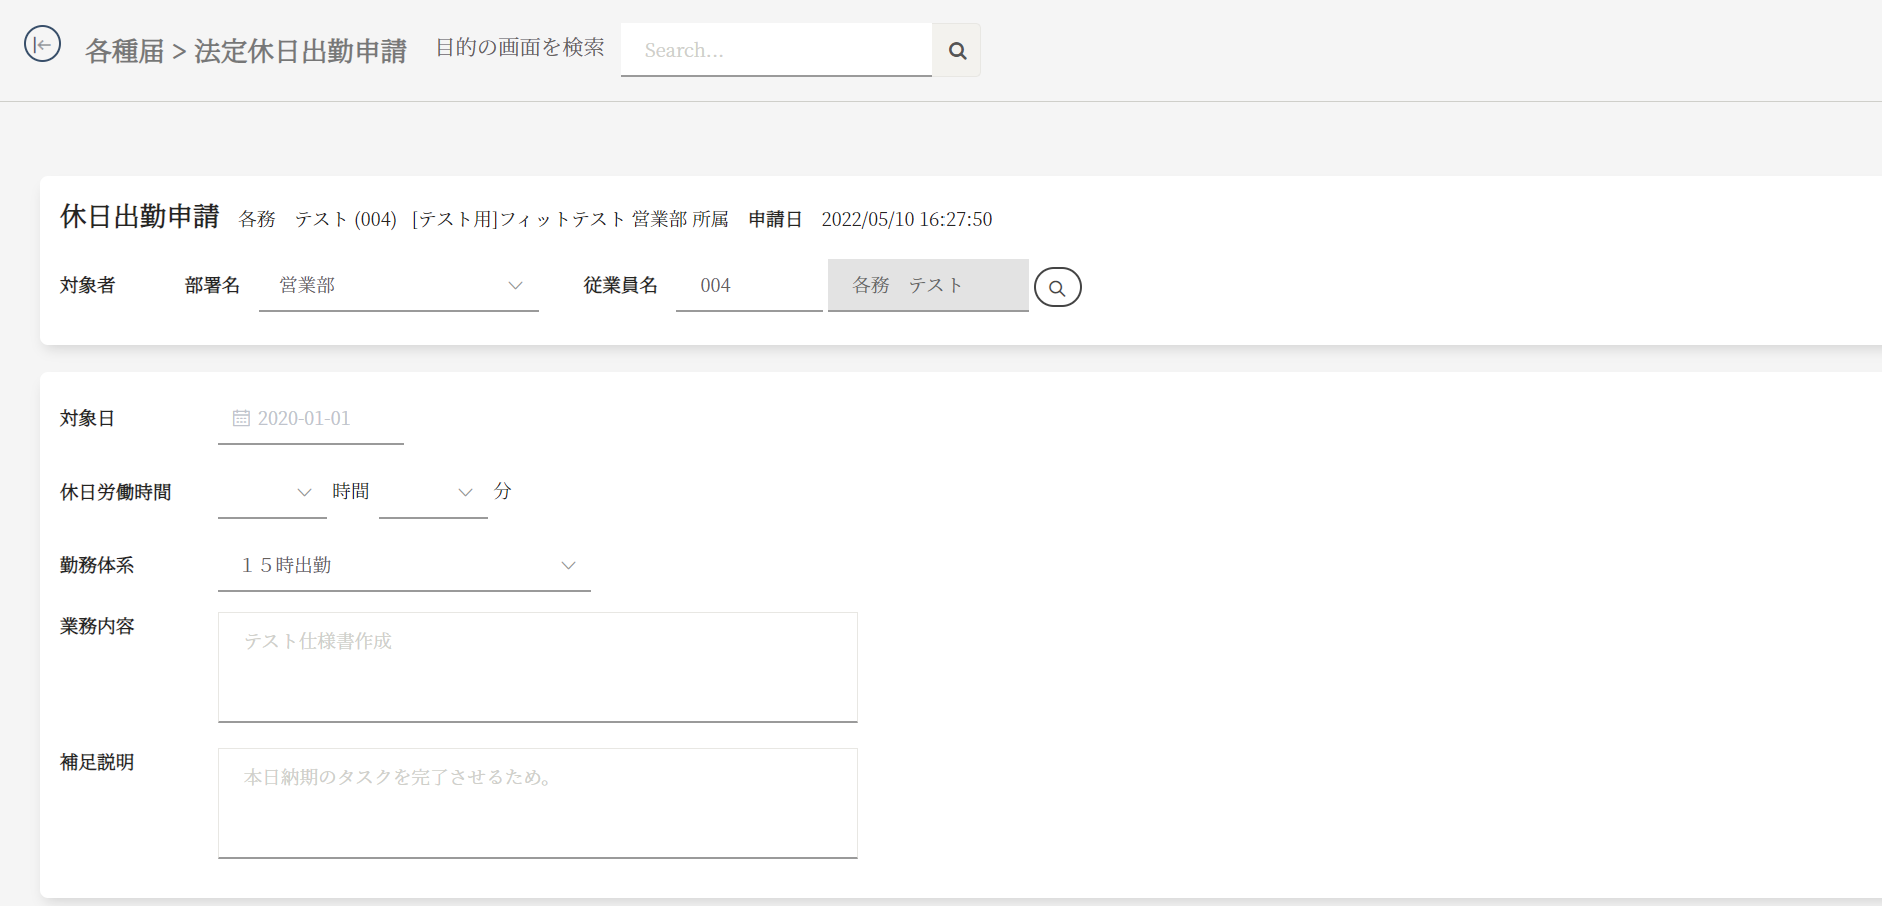1882x906 pixels.
Task: Click the magnifier search button in header
Action: [x=957, y=51]
